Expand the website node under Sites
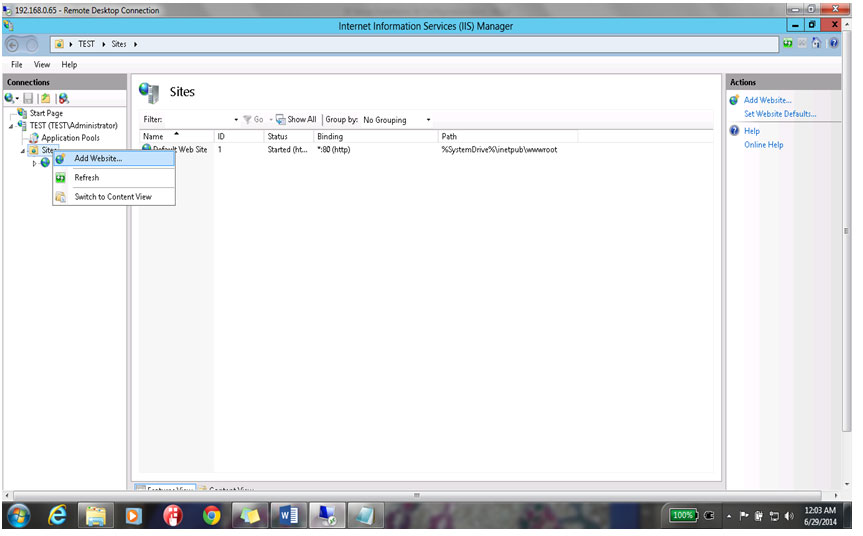The width and height of the screenshot is (863, 536). coord(34,163)
